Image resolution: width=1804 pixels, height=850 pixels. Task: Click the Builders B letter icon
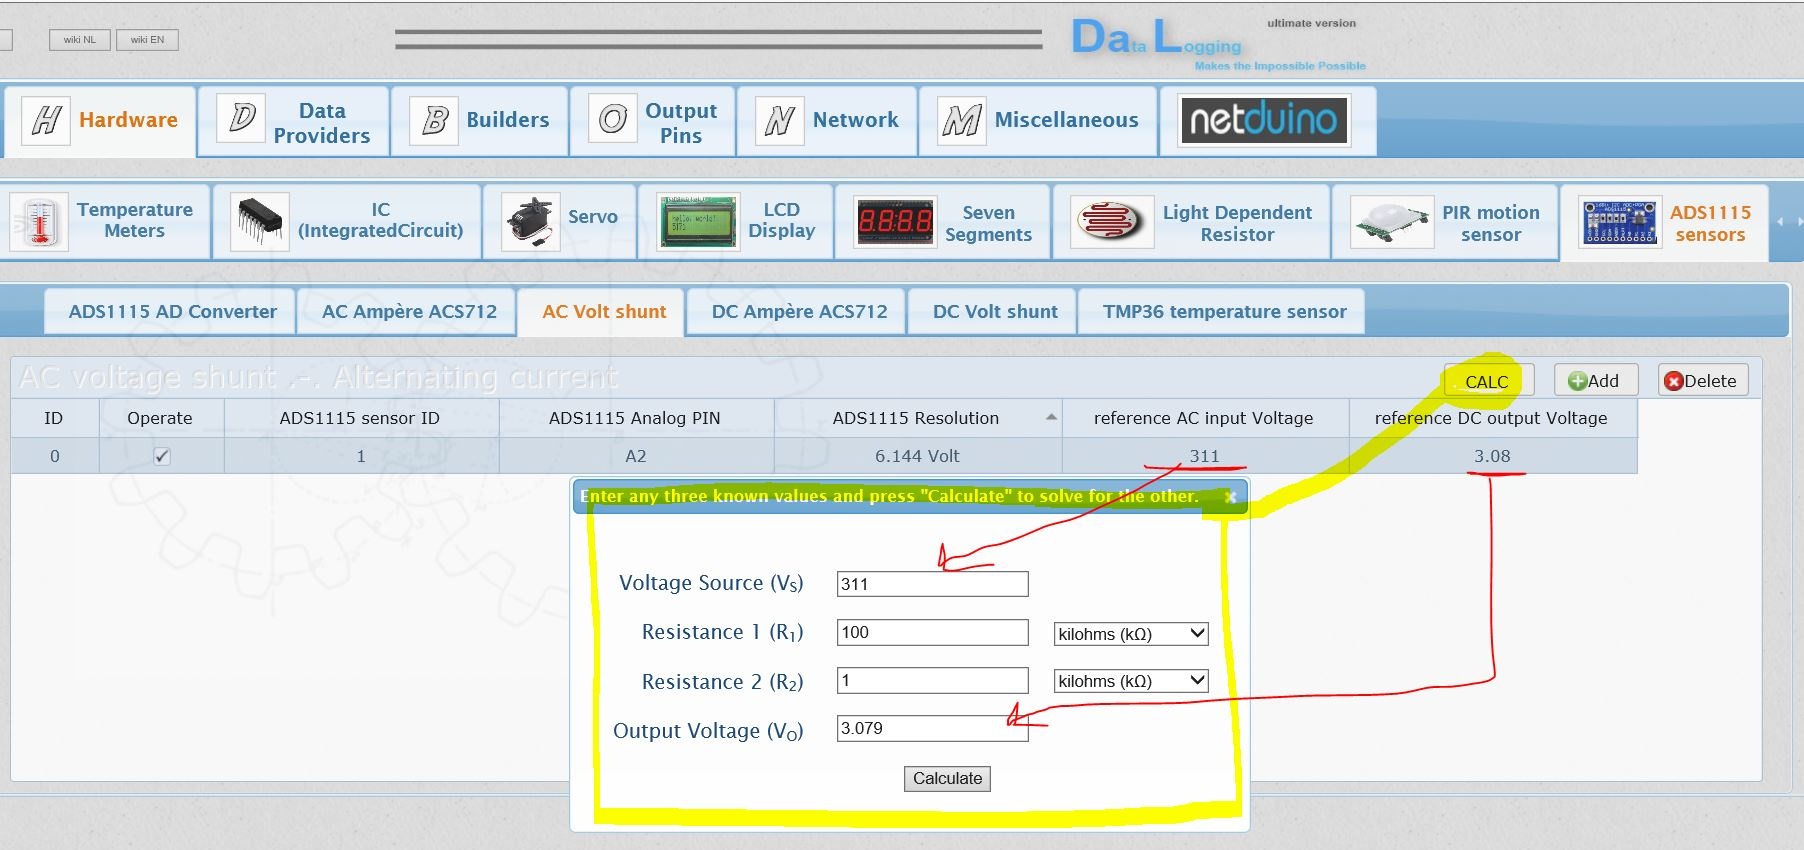point(434,120)
